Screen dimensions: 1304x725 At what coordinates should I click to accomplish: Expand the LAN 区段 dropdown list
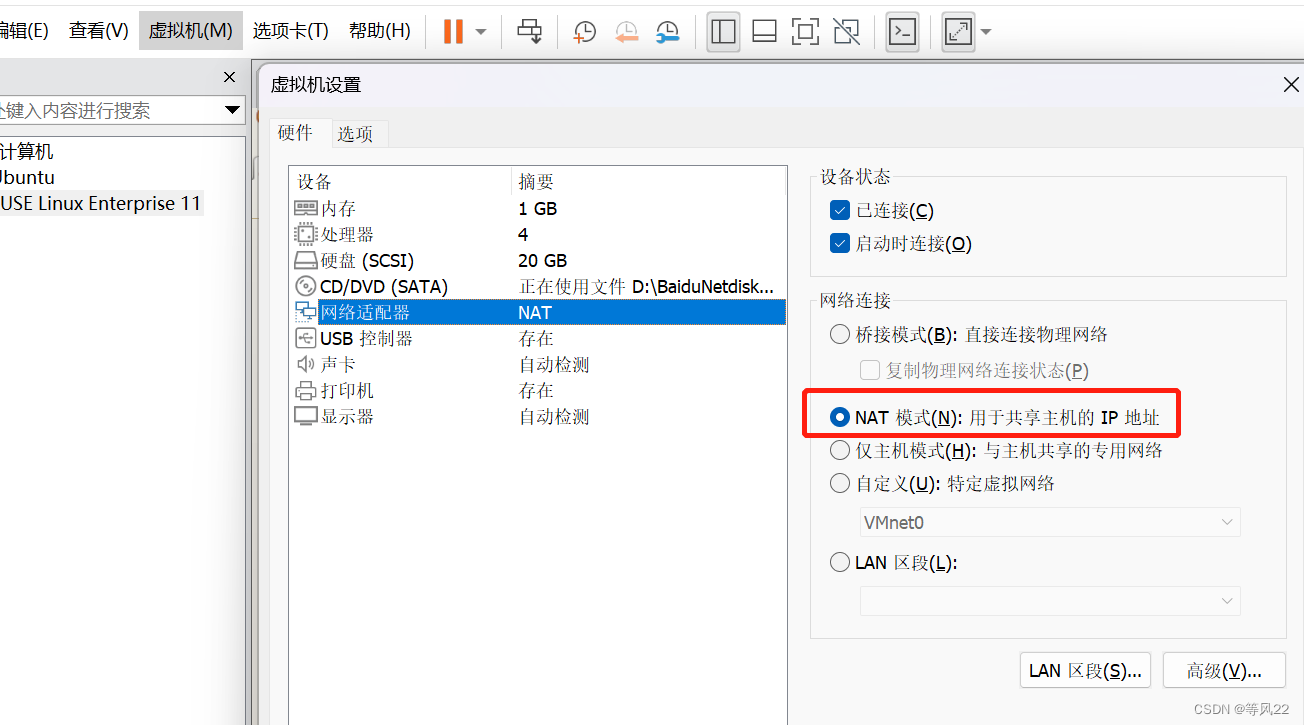(1227, 600)
